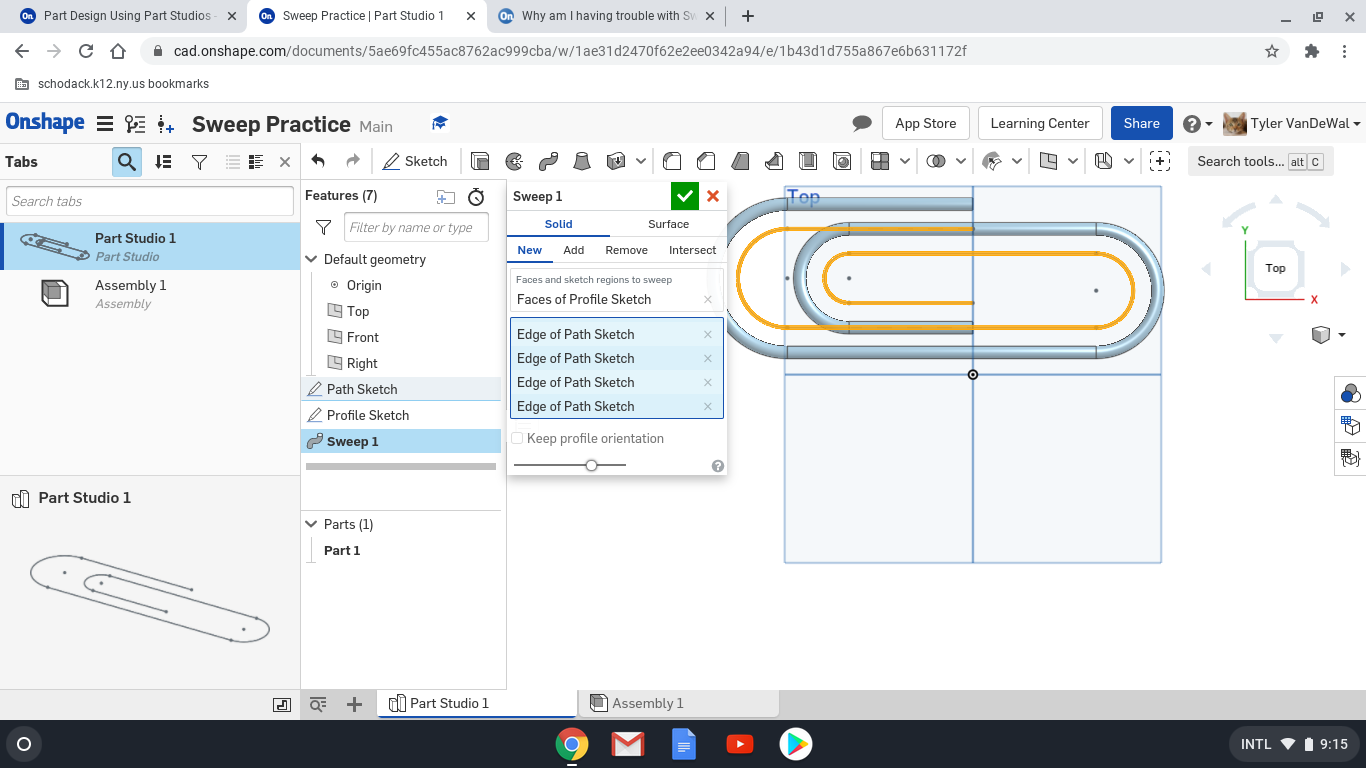Open comments speech bubble icon
Image resolution: width=1366 pixels, height=768 pixels.
point(862,123)
